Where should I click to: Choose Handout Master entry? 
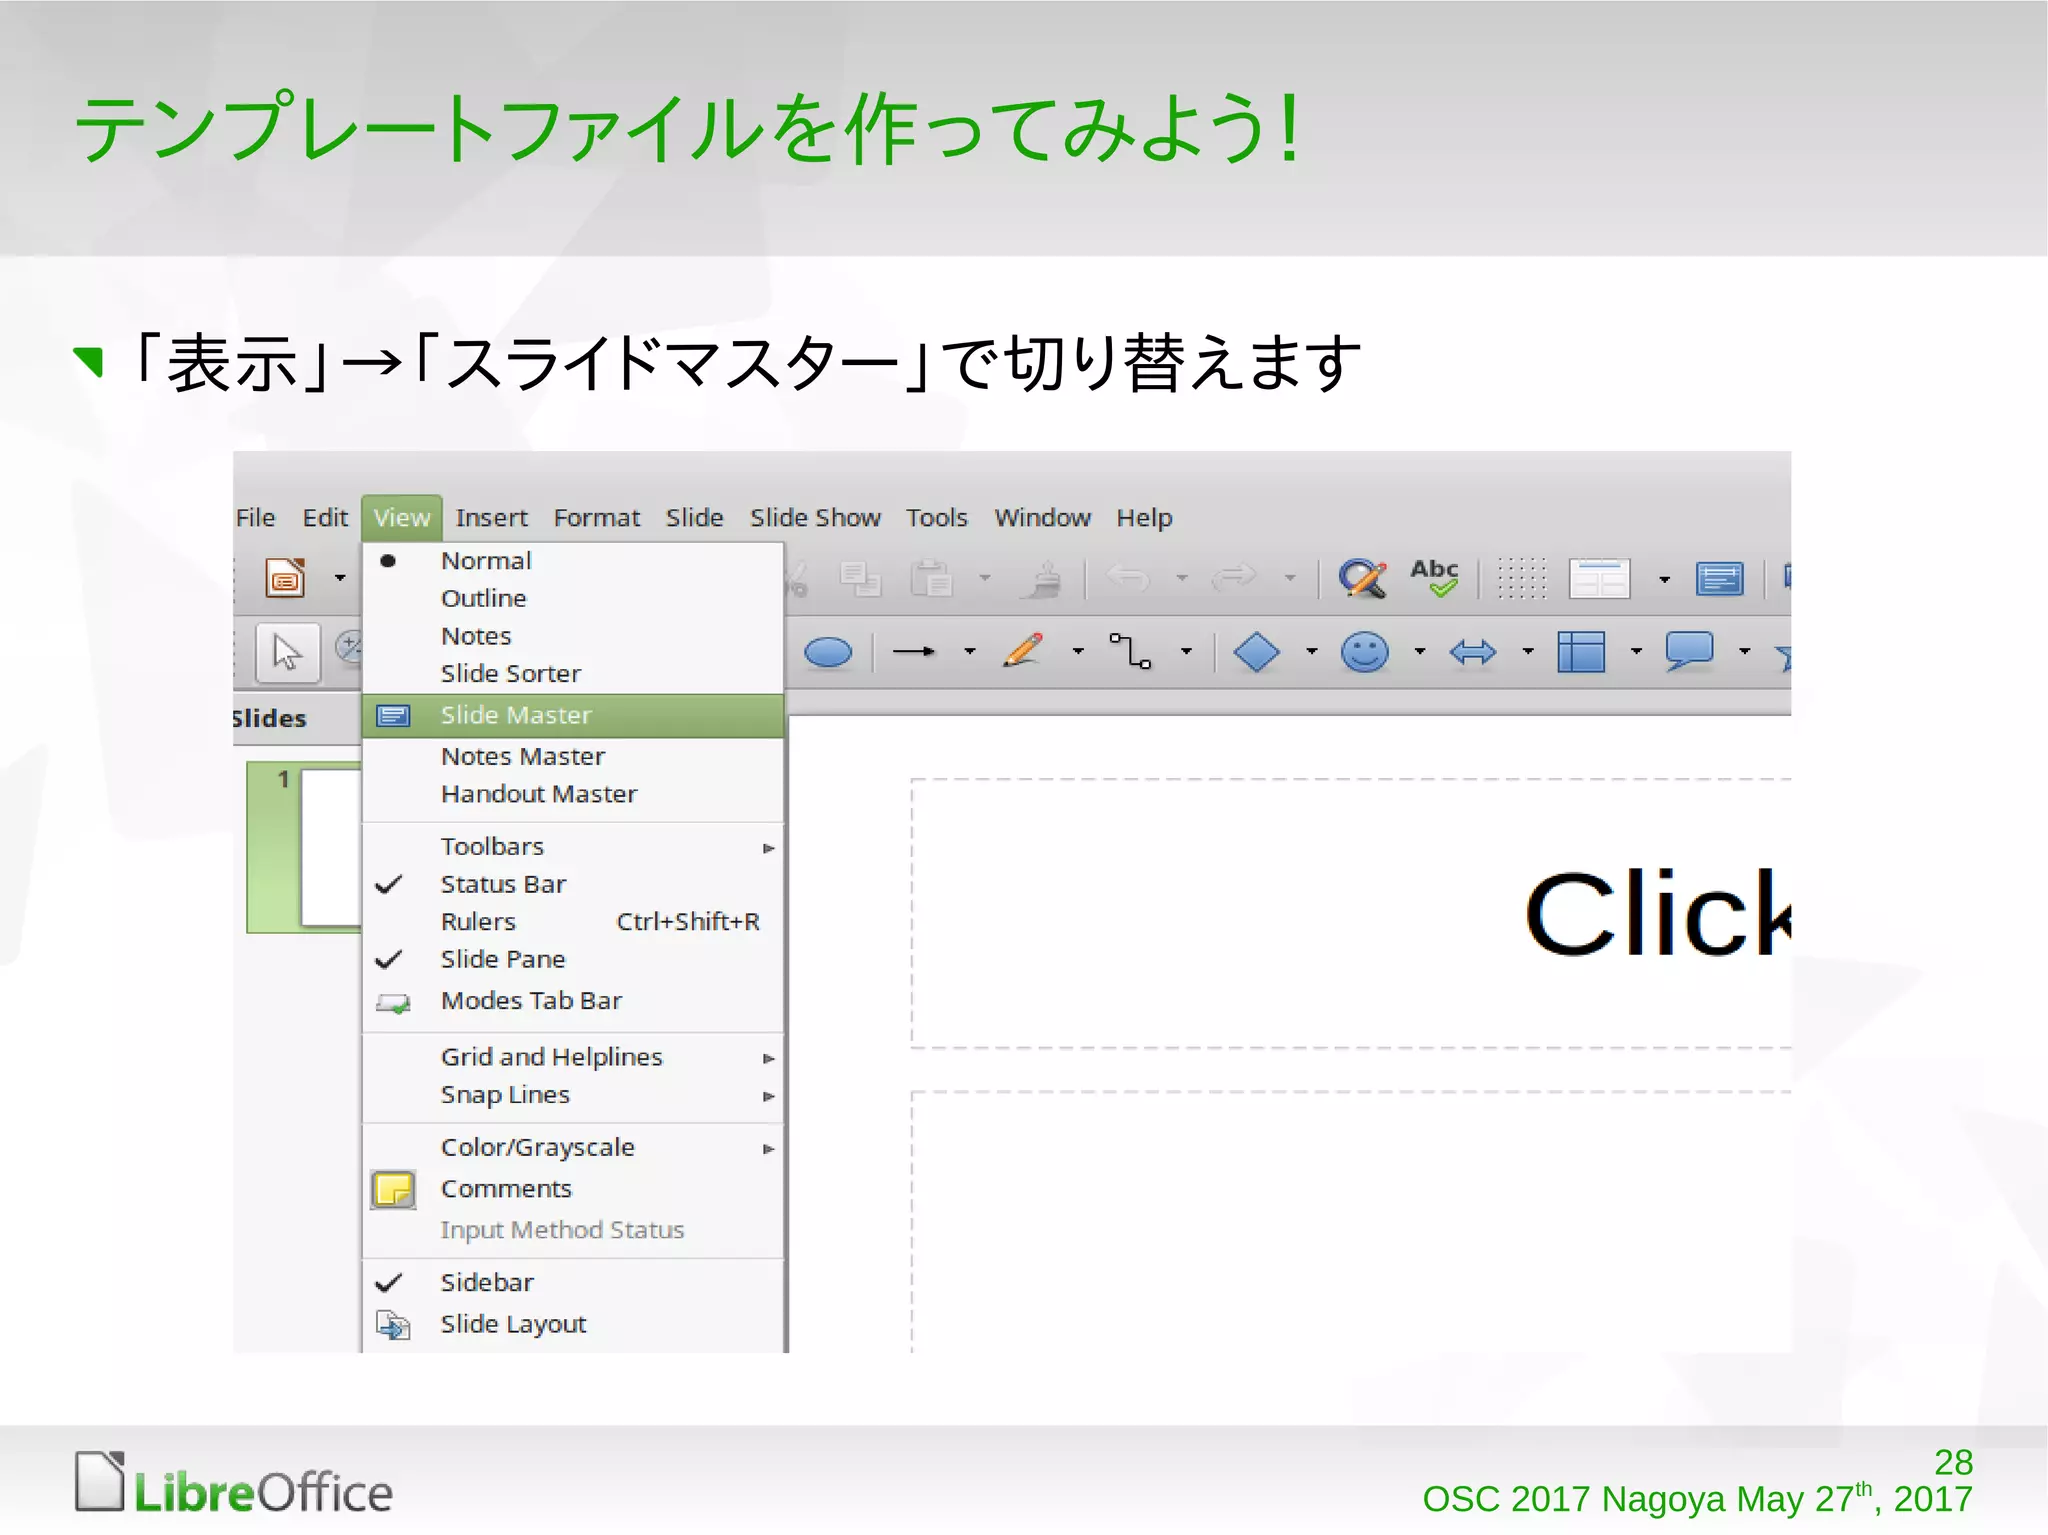click(573, 794)
